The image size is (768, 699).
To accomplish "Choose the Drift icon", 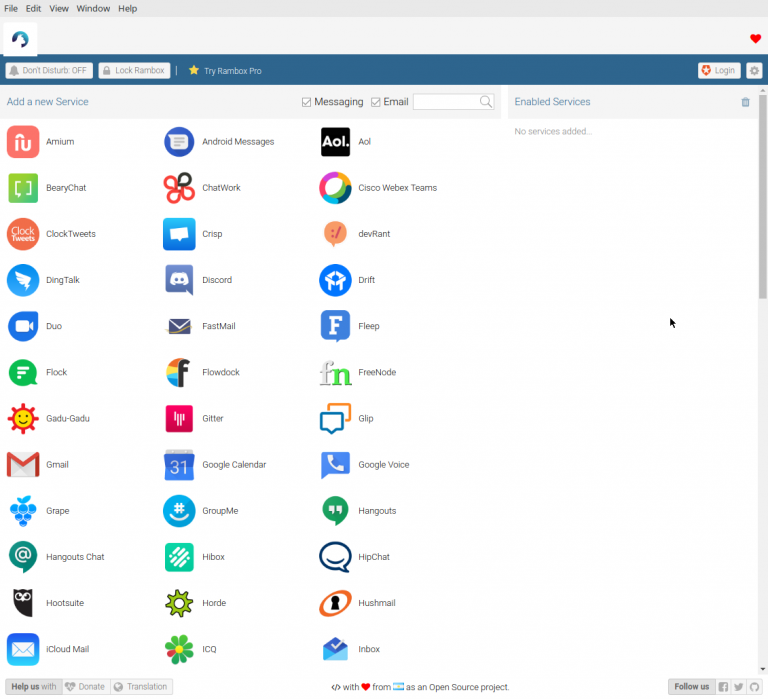I will pos(336,280).
